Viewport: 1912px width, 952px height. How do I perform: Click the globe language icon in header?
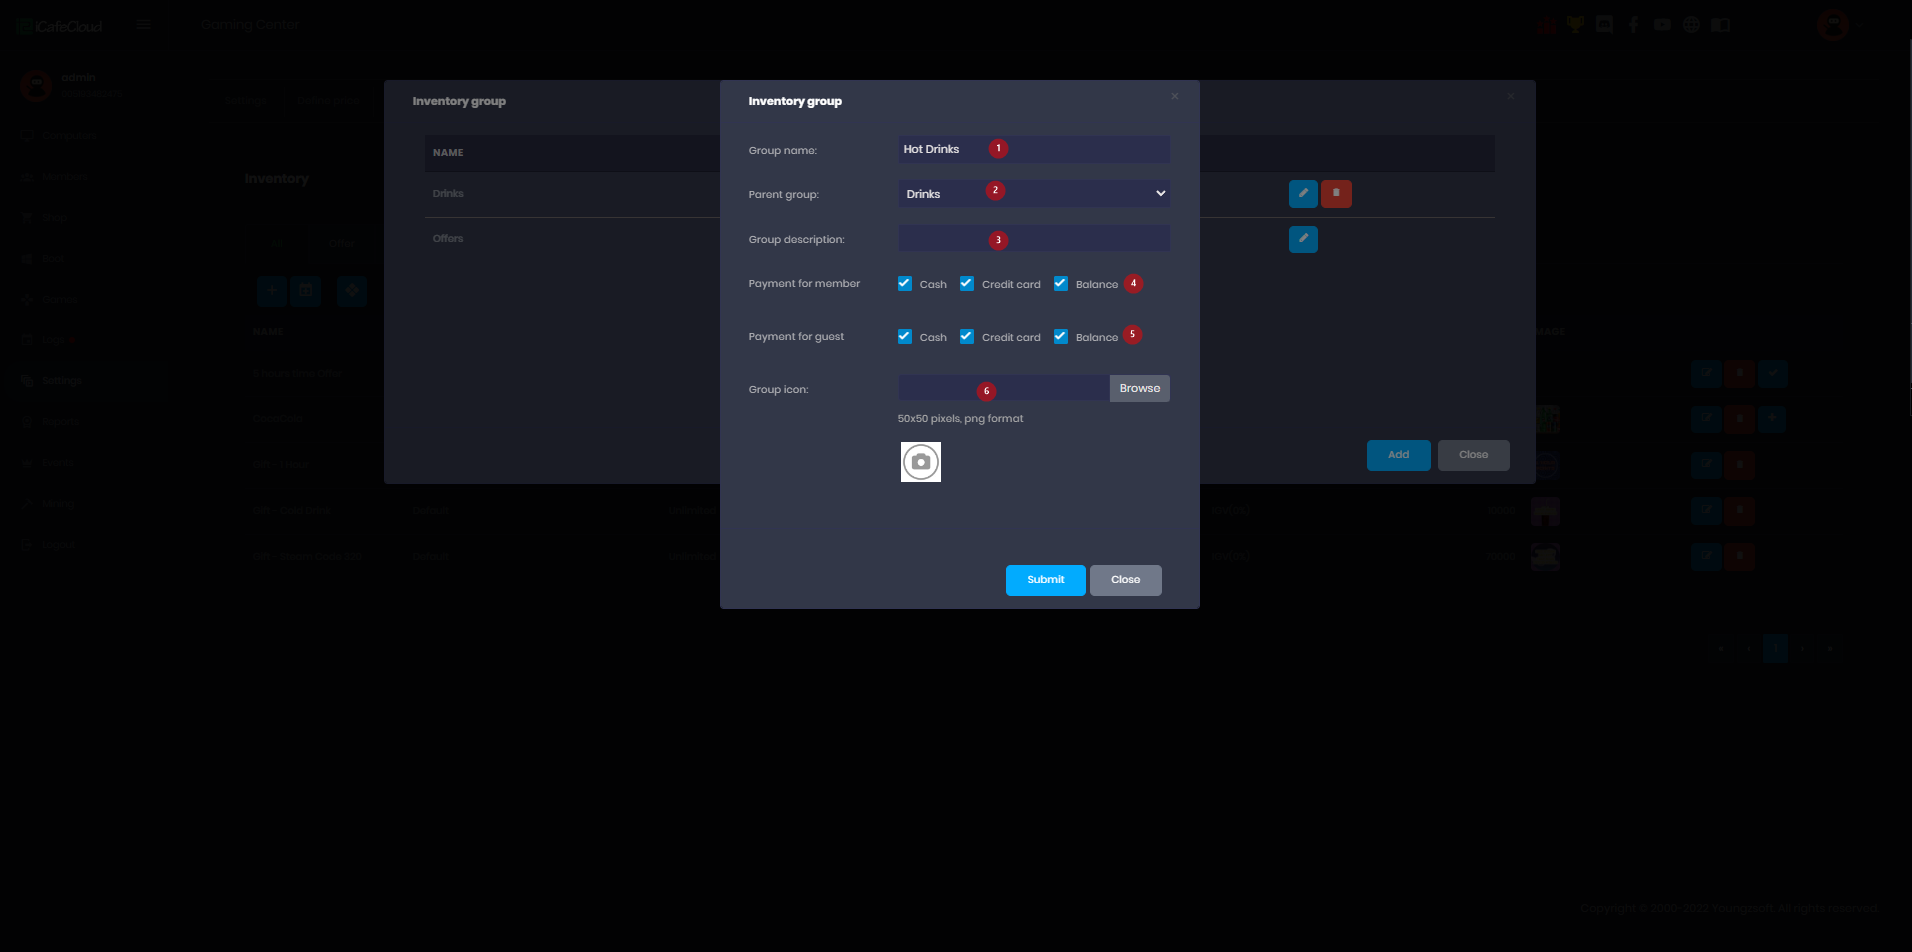coord(1691,25)
